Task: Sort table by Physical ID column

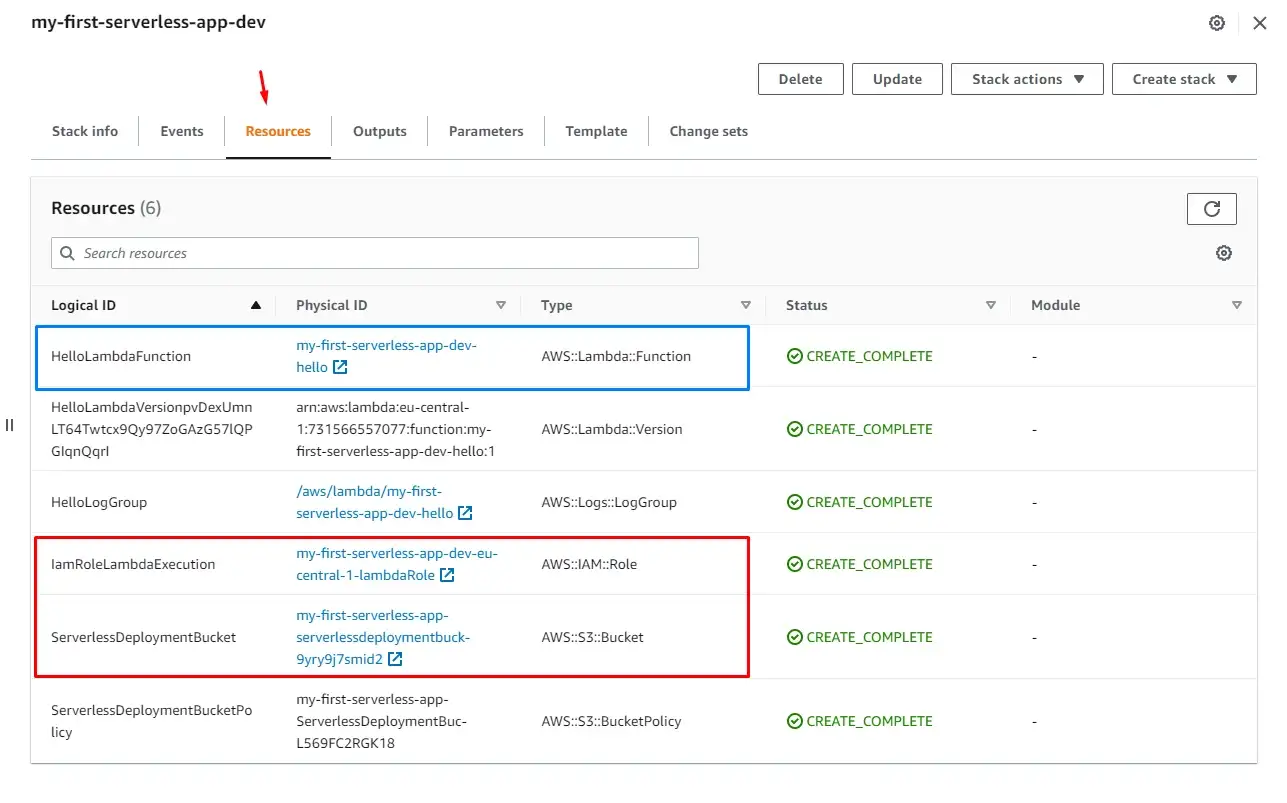Action: 501,305
